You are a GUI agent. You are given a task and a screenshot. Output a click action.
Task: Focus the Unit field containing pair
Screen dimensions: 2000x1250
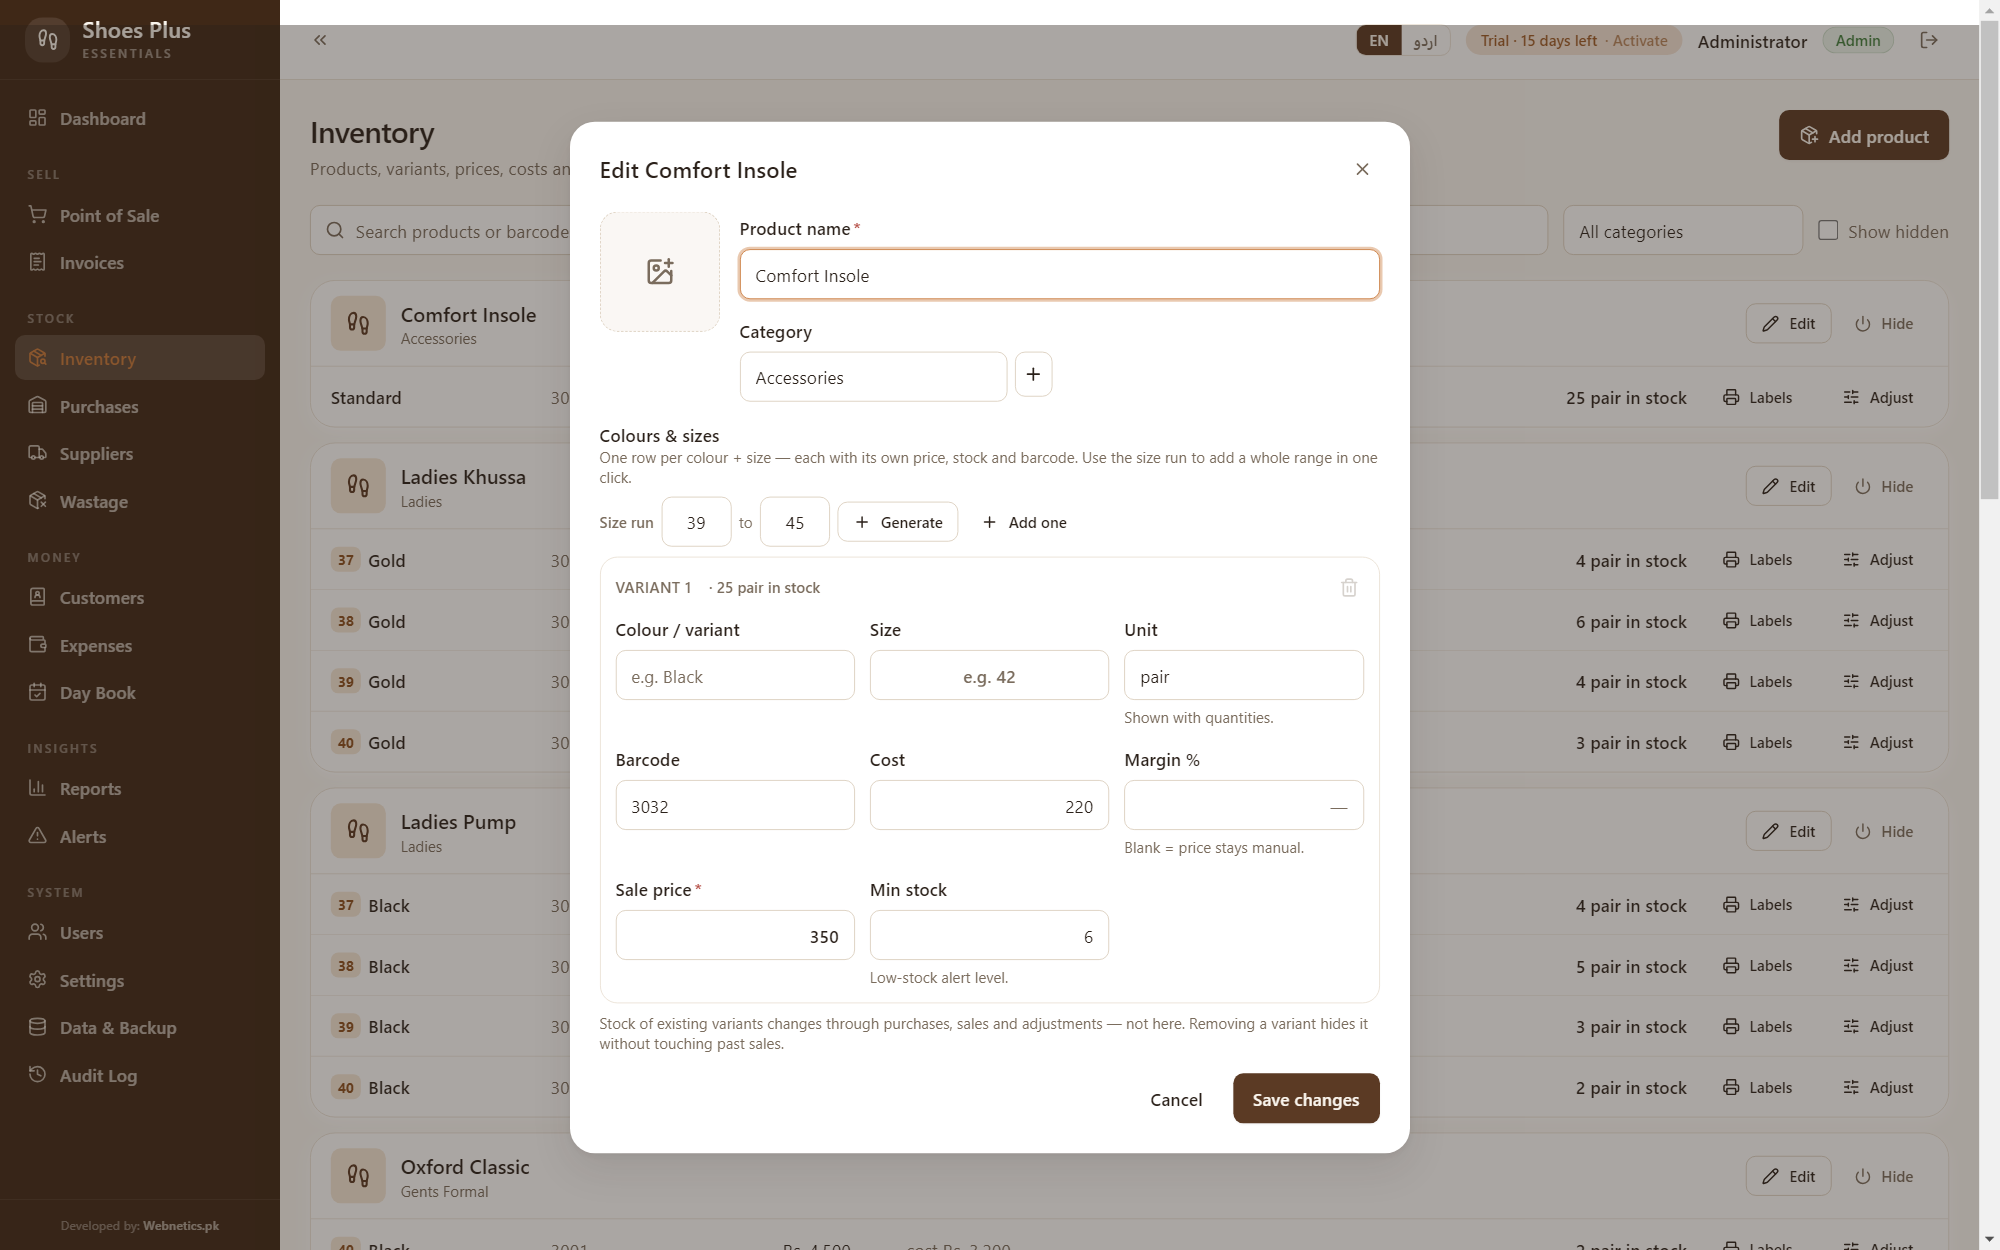1244,675
